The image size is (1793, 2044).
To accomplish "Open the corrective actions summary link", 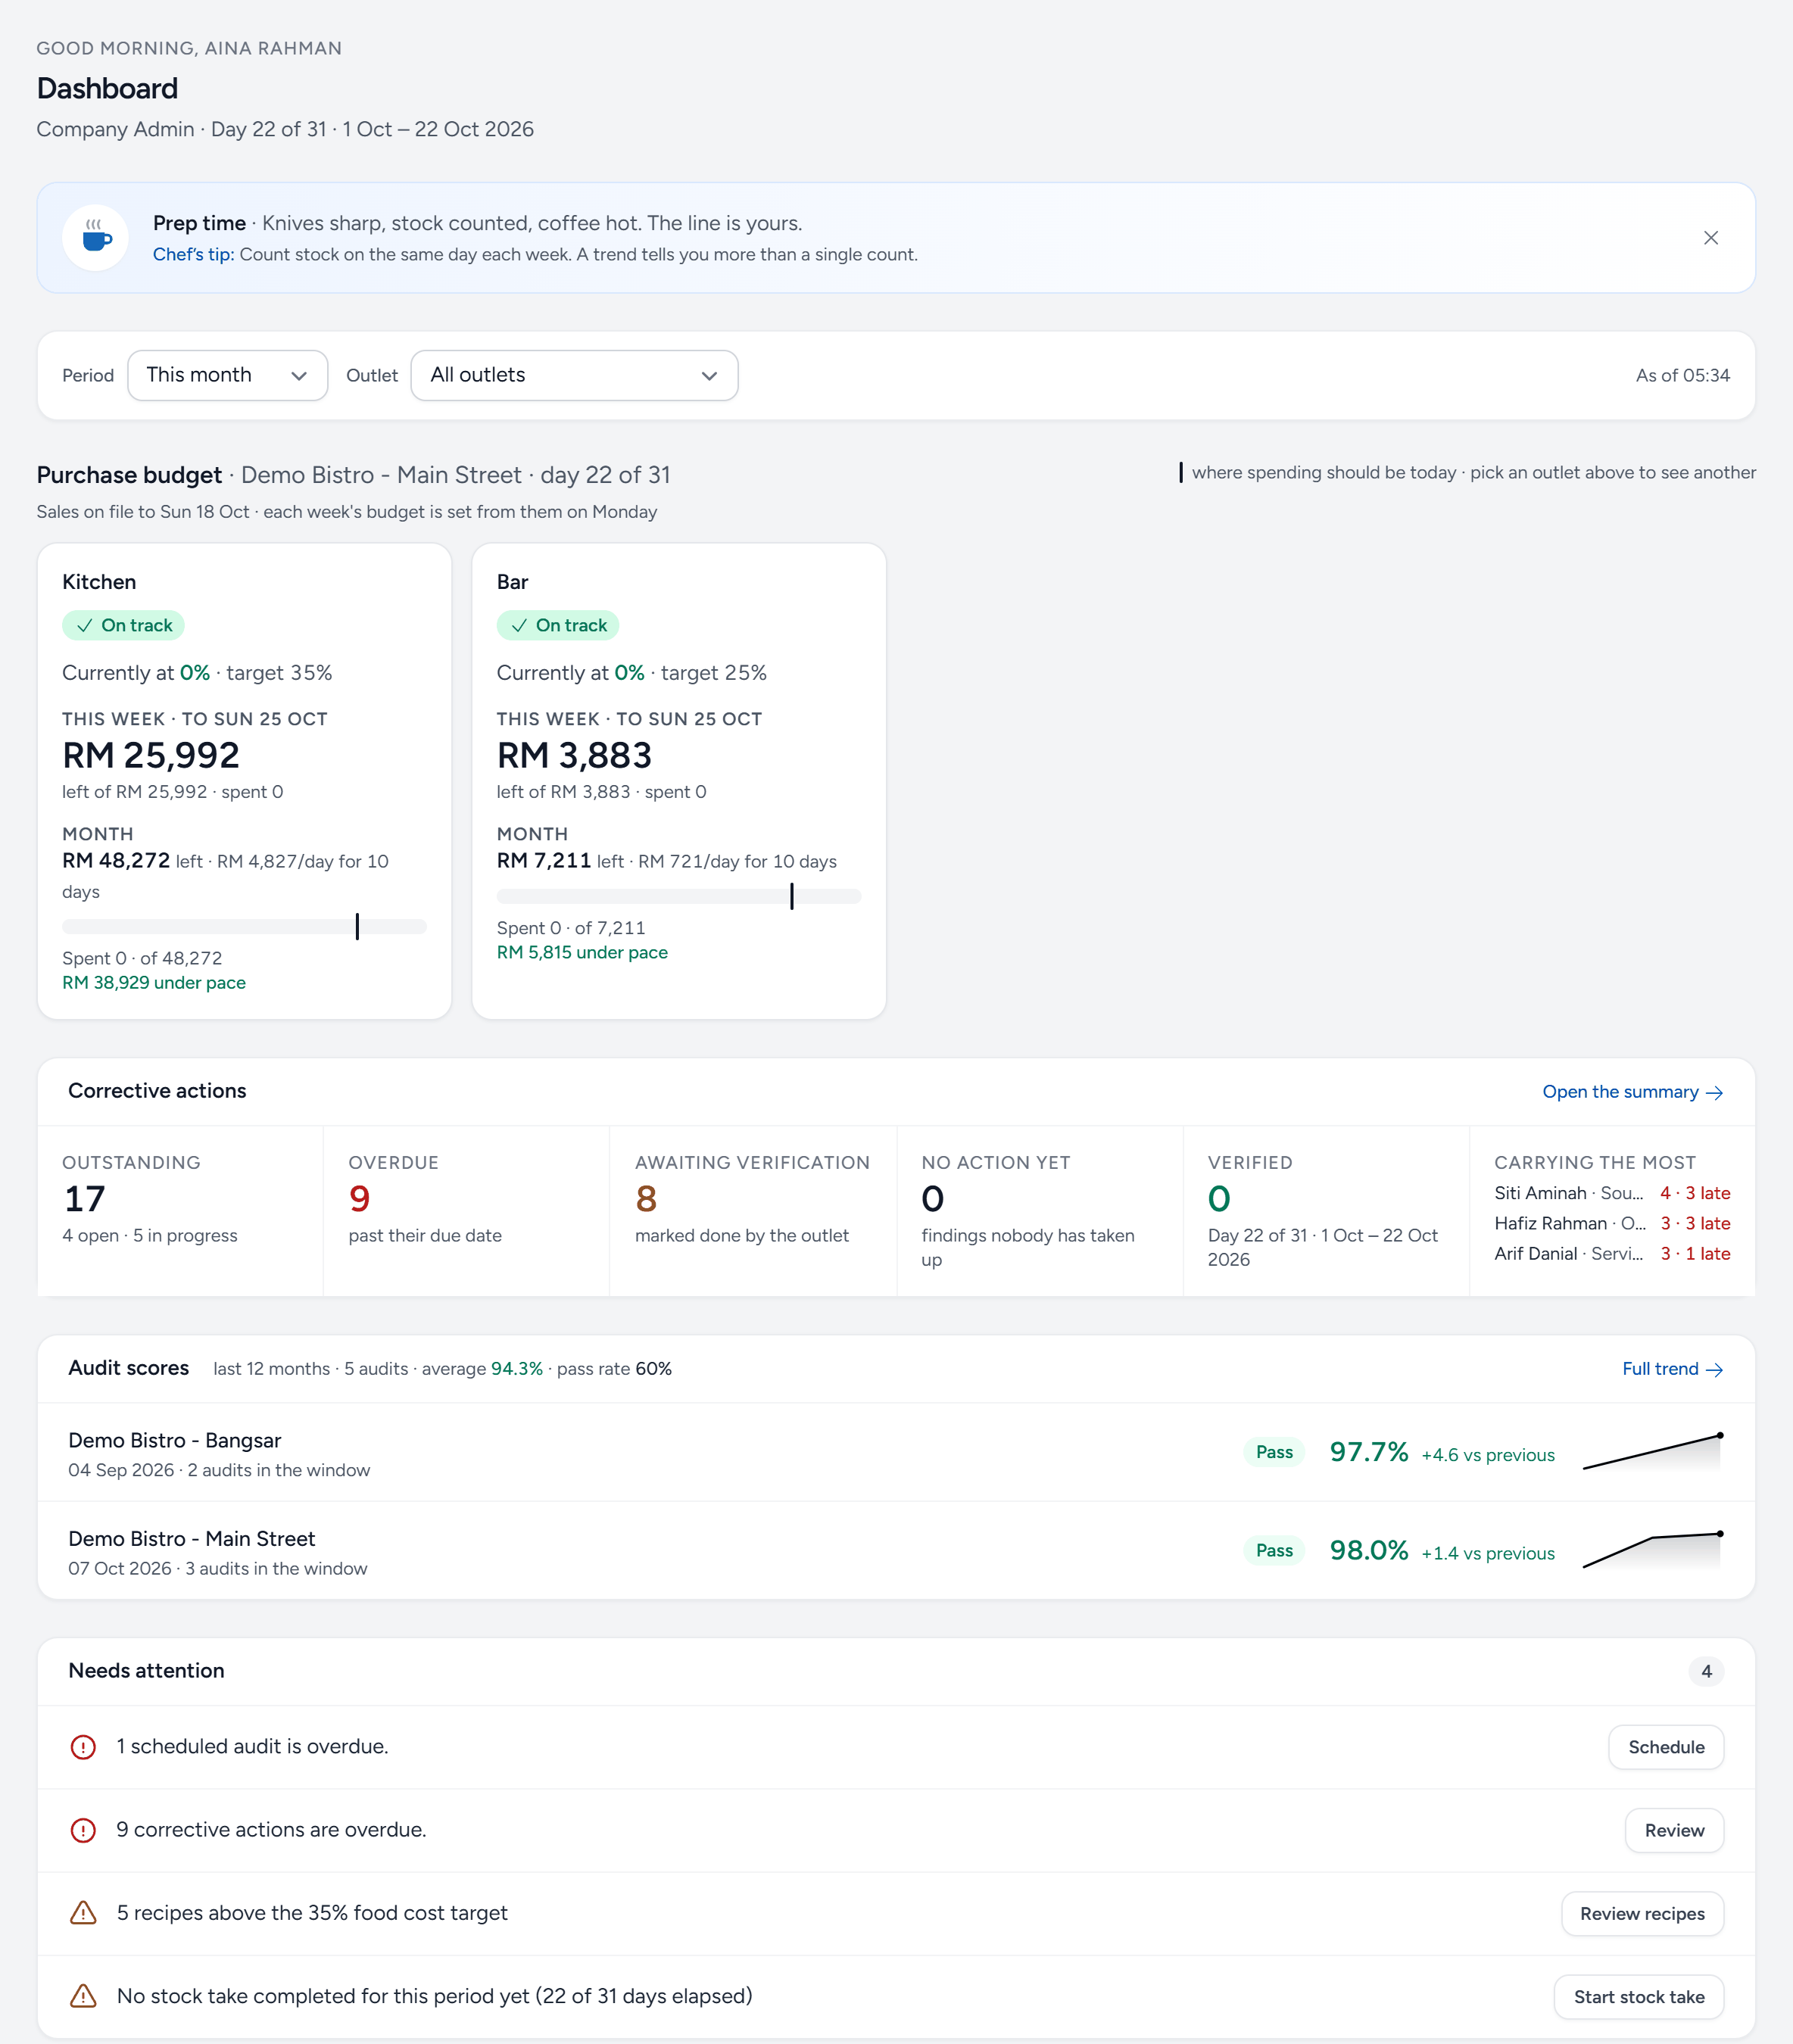I will tap(1632, 1092).
